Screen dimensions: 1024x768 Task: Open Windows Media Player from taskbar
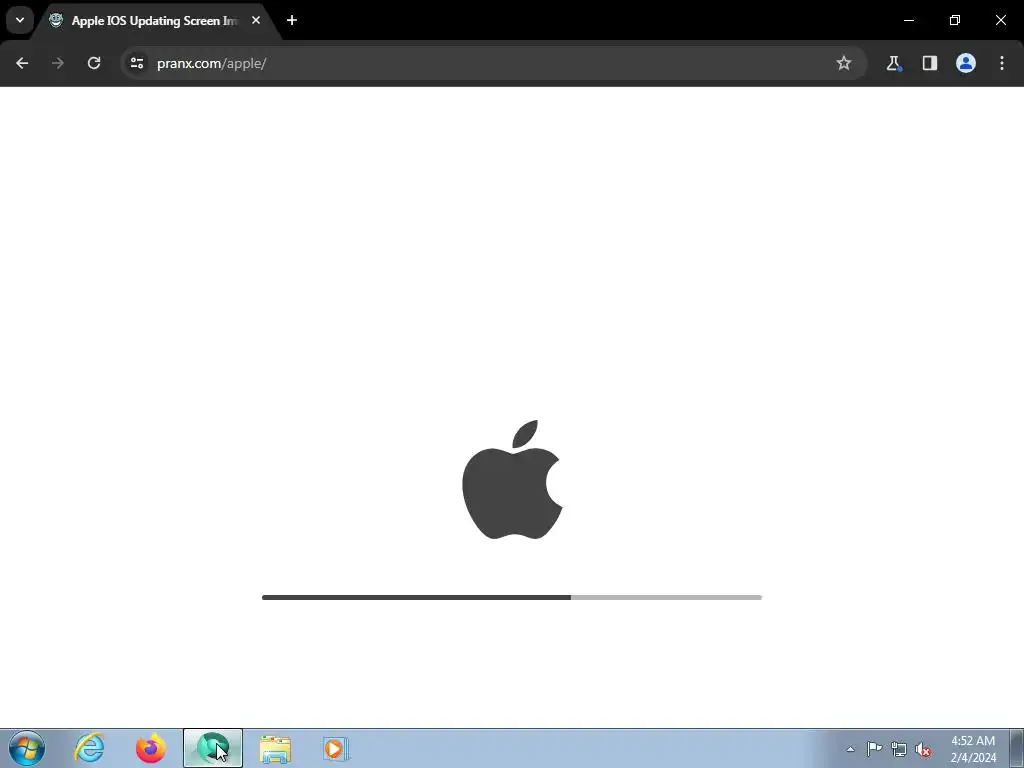click(x=336, y=748)
